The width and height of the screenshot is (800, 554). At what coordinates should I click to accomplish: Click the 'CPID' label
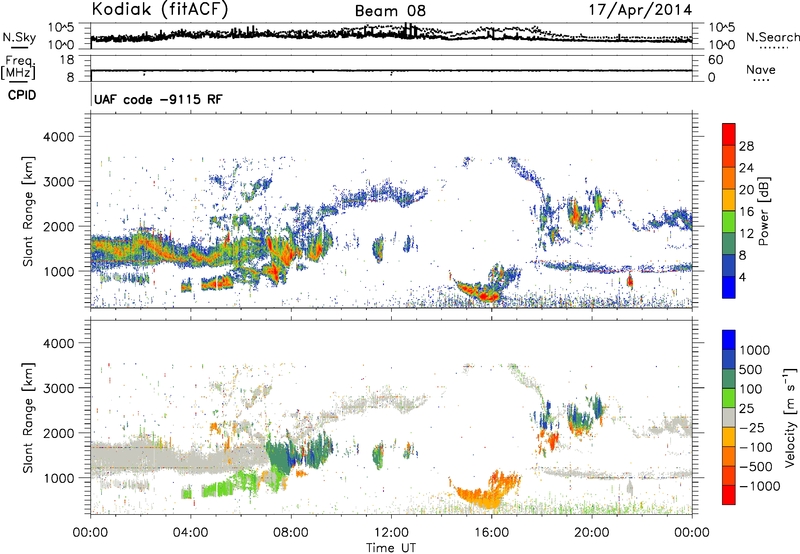pos(21,95)
